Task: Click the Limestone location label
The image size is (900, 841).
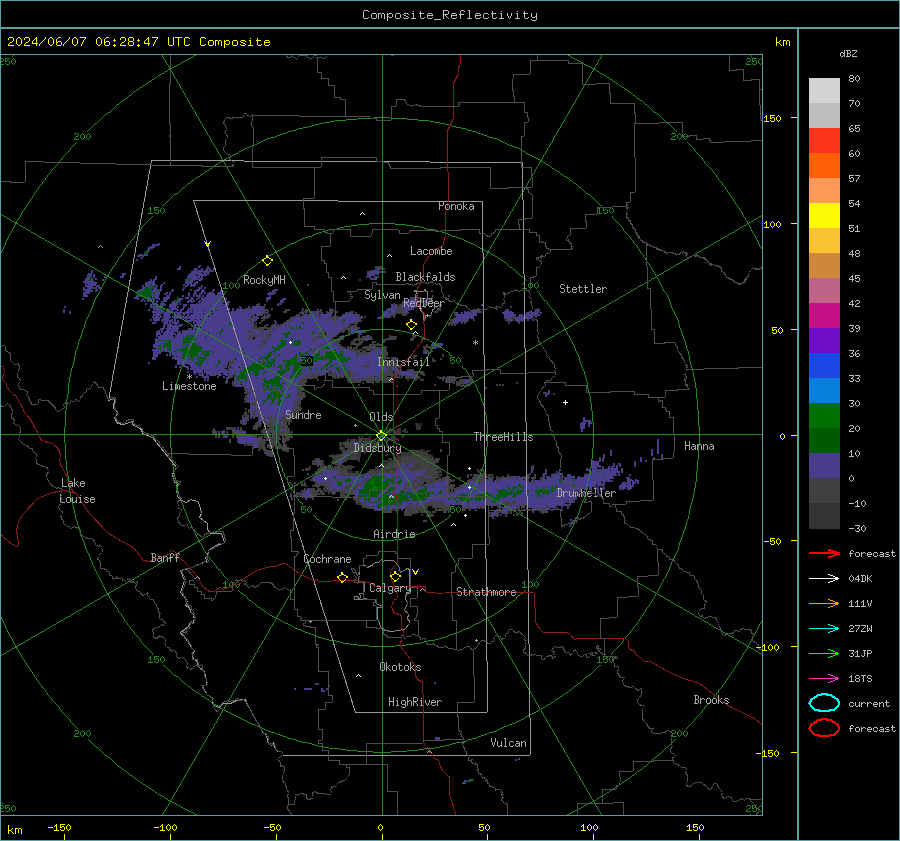Action: pyautogui.click(x=189, y=386)
